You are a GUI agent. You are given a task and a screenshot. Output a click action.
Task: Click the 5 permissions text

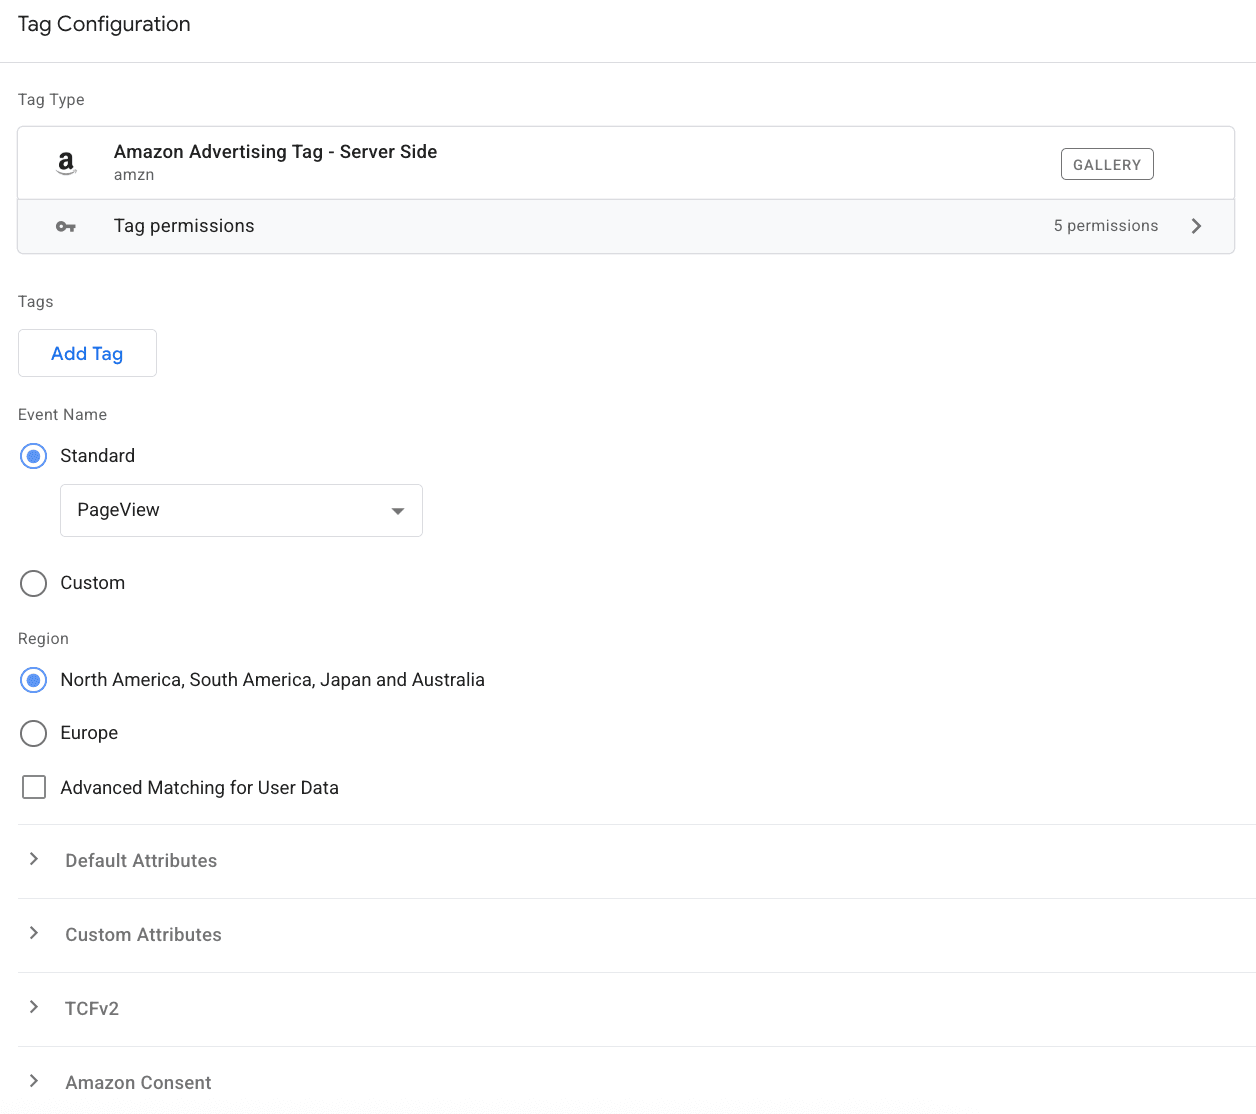1106,226
